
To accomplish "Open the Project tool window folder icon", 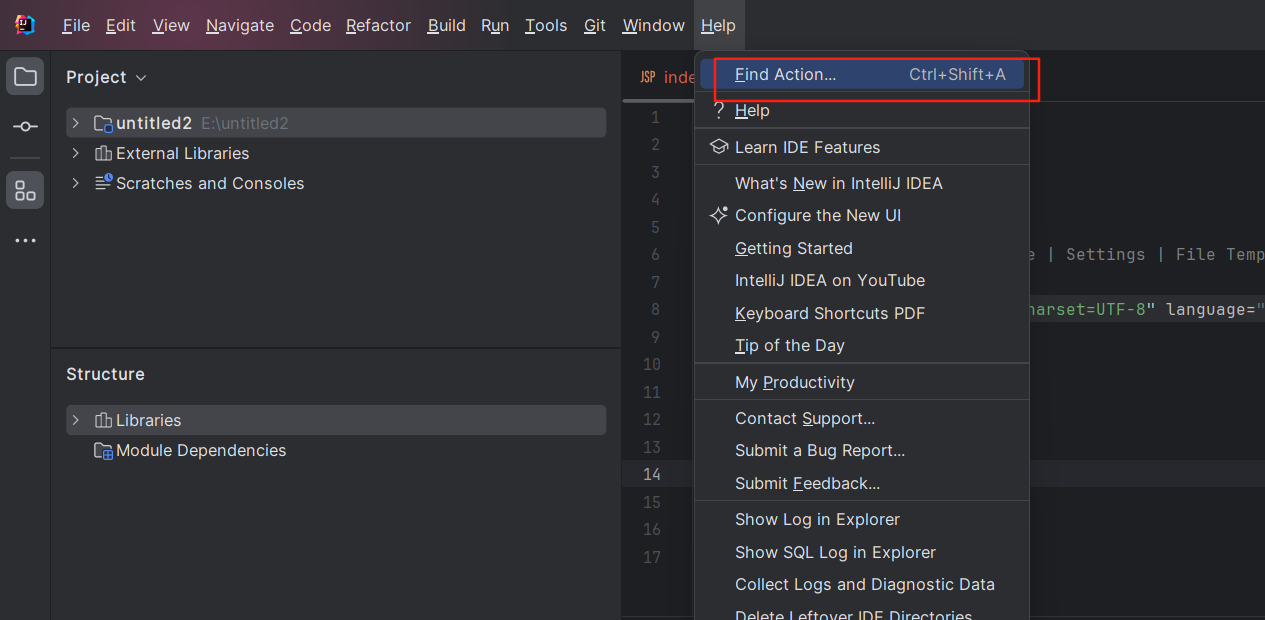I will (25, 77).
